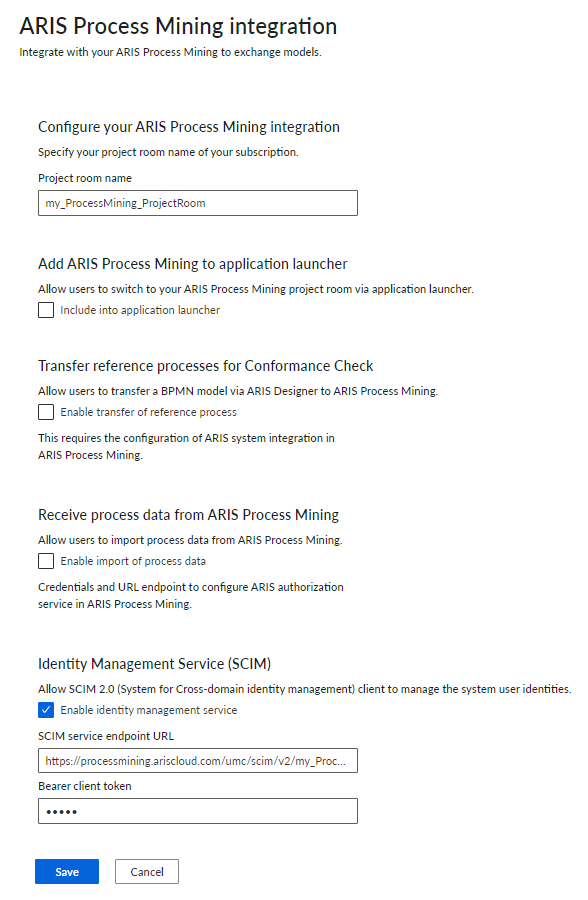
Task: Click the 'Bearer client token' label
Action: [84, 786]
